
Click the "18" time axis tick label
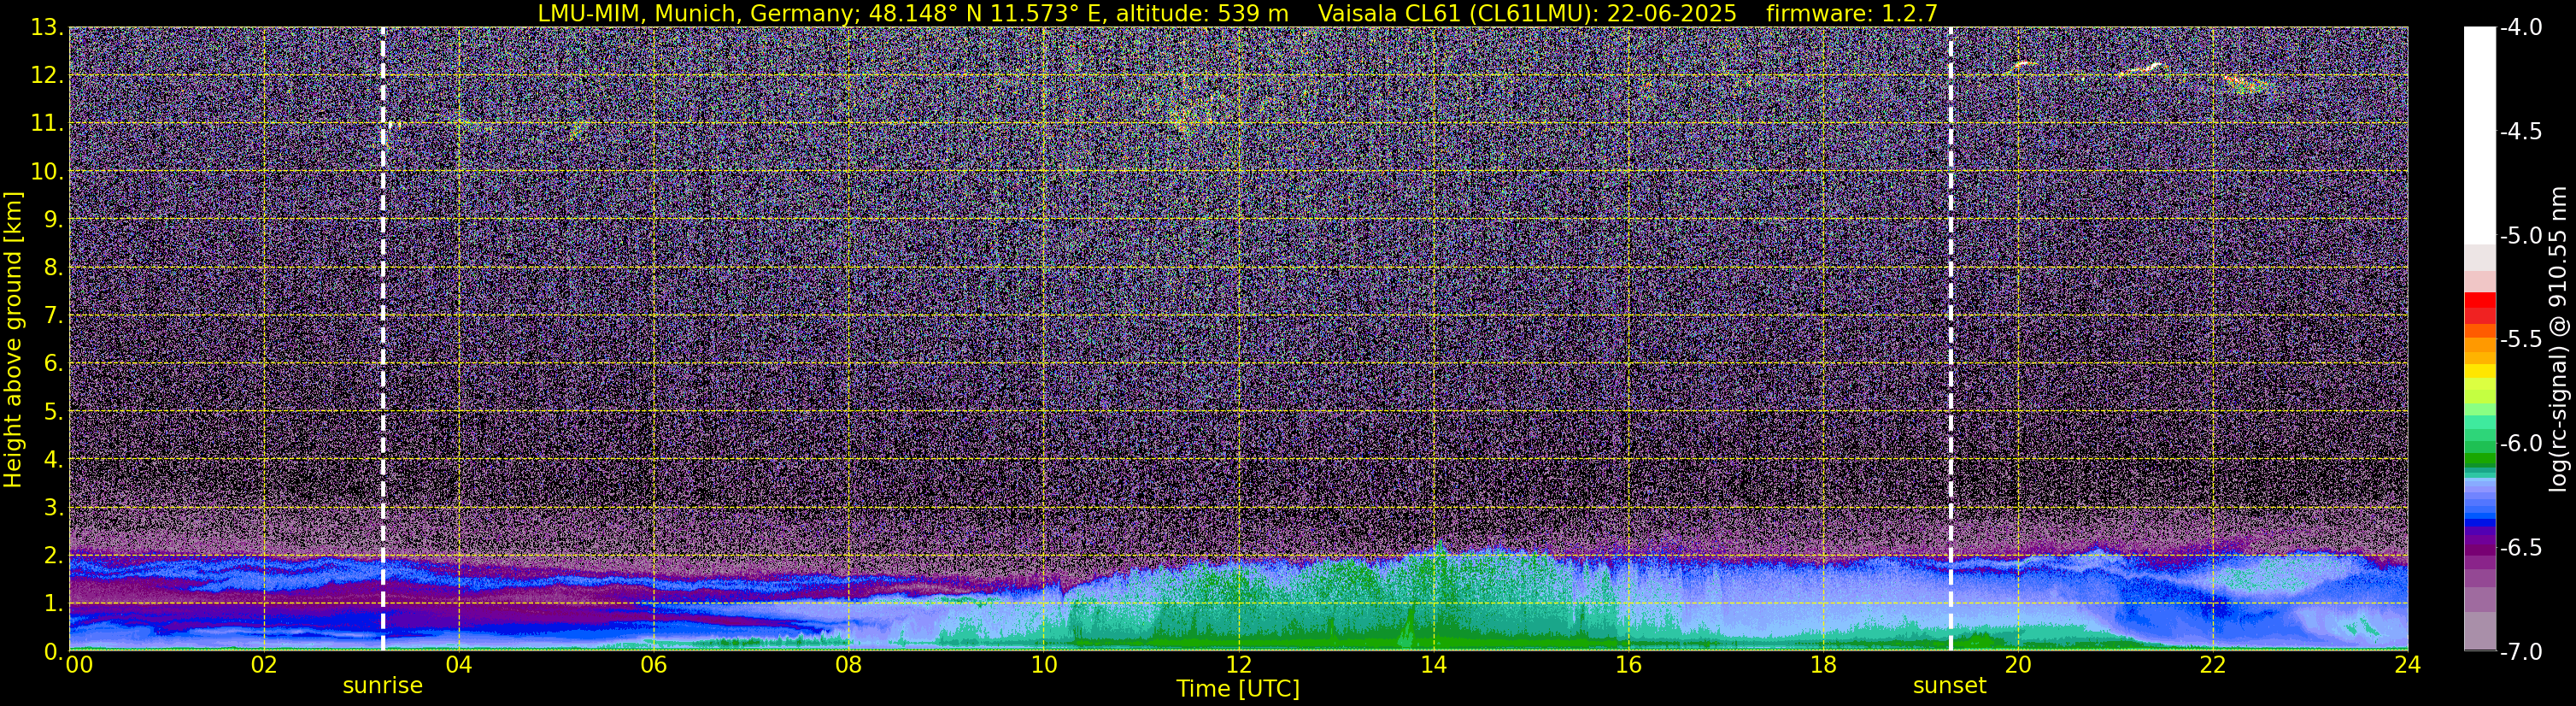click(1824, 665)
